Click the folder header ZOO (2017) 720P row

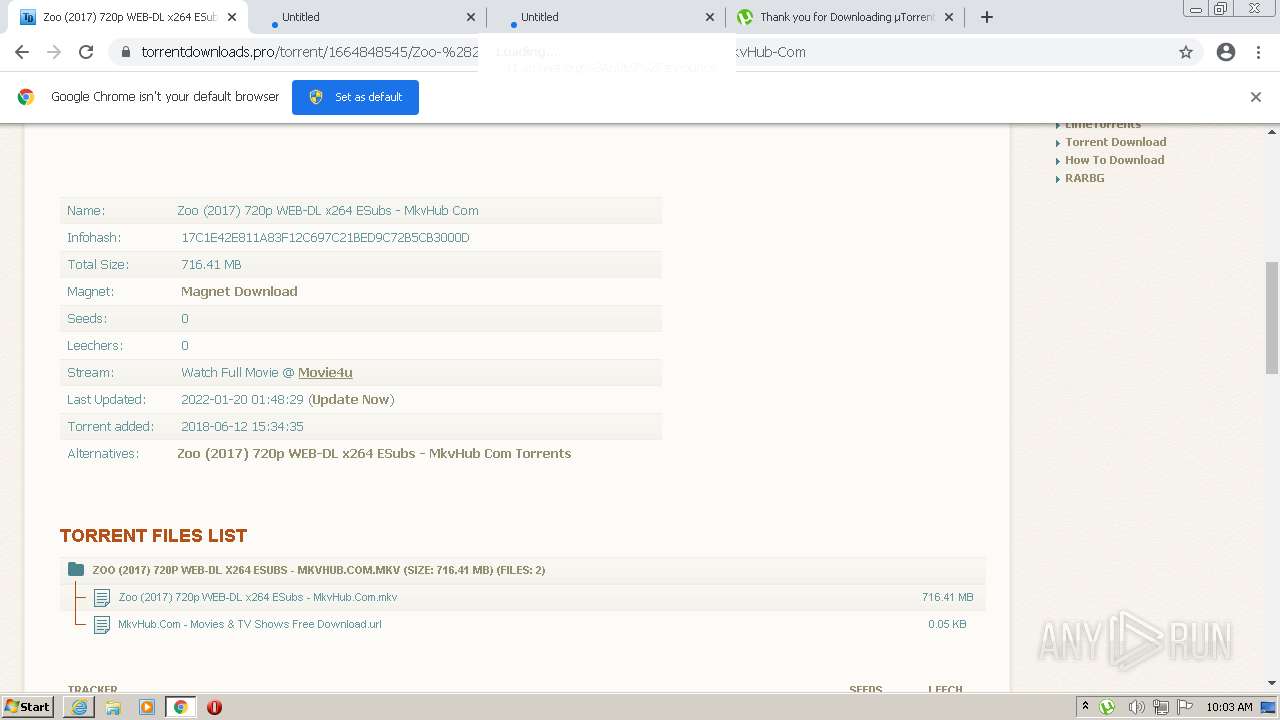click(523, 570)
